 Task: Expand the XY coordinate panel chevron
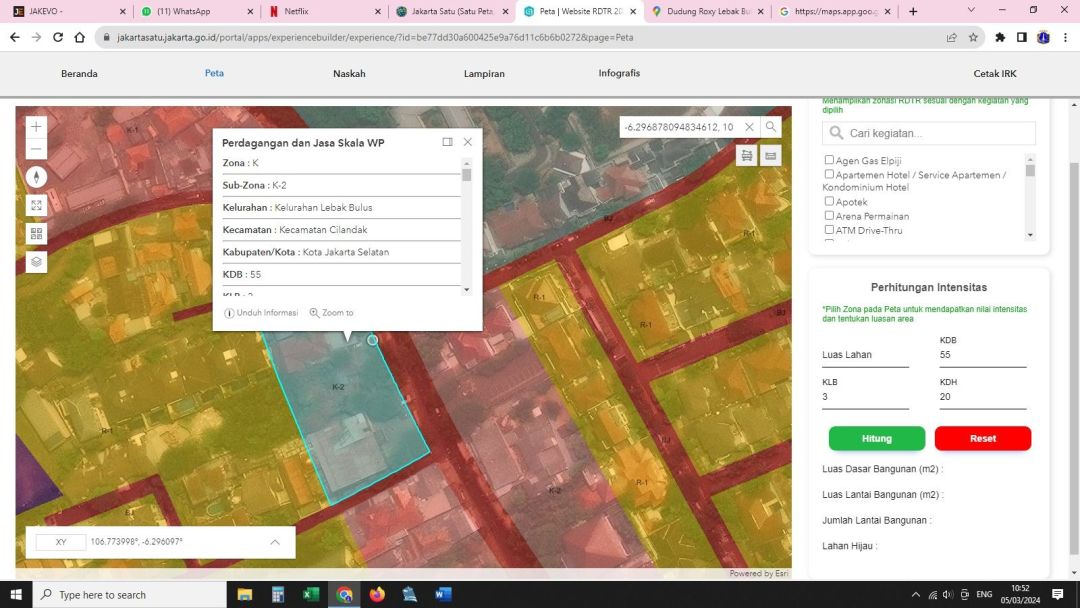[x=275, y=542]
